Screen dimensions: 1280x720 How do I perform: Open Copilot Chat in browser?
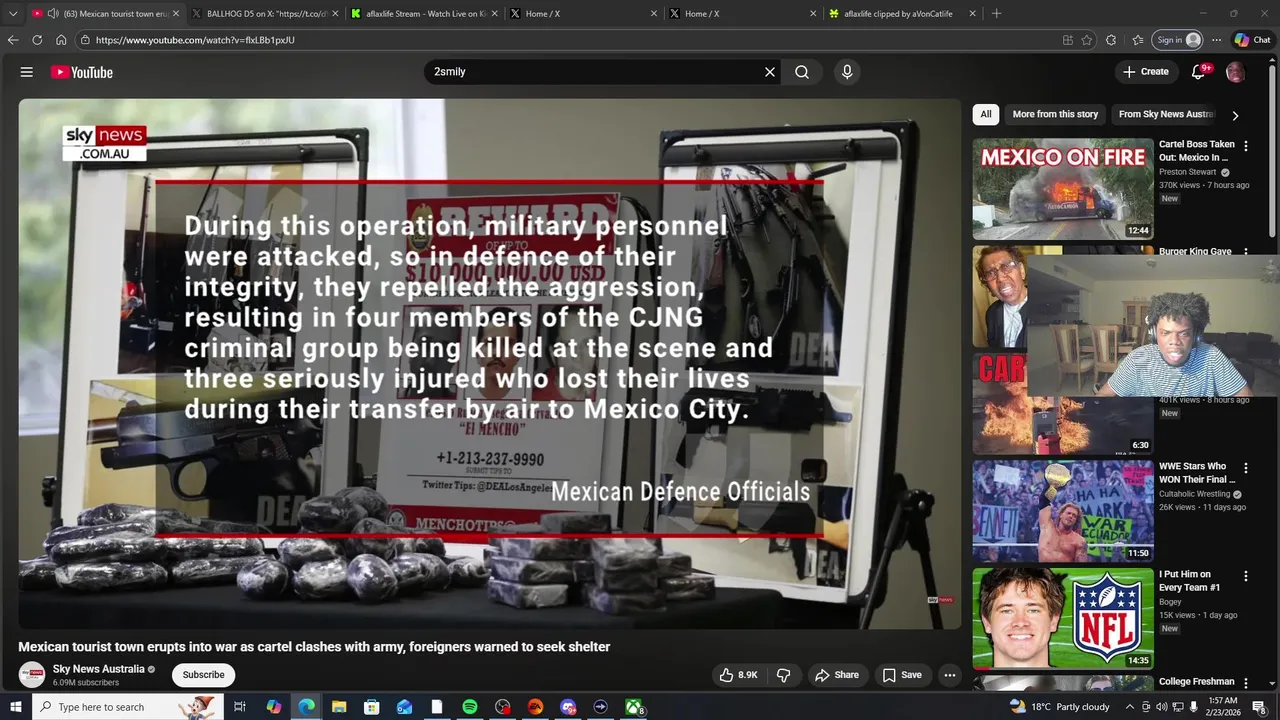coord(1253,40)
